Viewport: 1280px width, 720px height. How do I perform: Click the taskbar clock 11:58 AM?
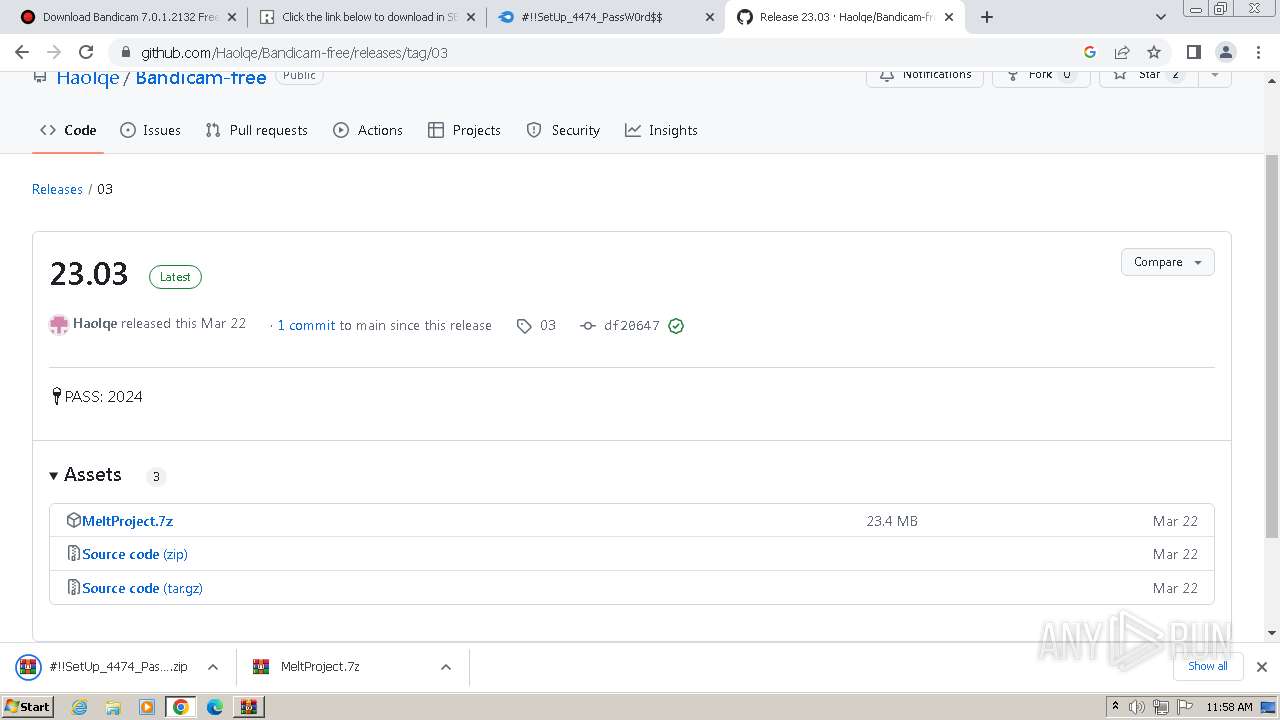coord(1229,707)
